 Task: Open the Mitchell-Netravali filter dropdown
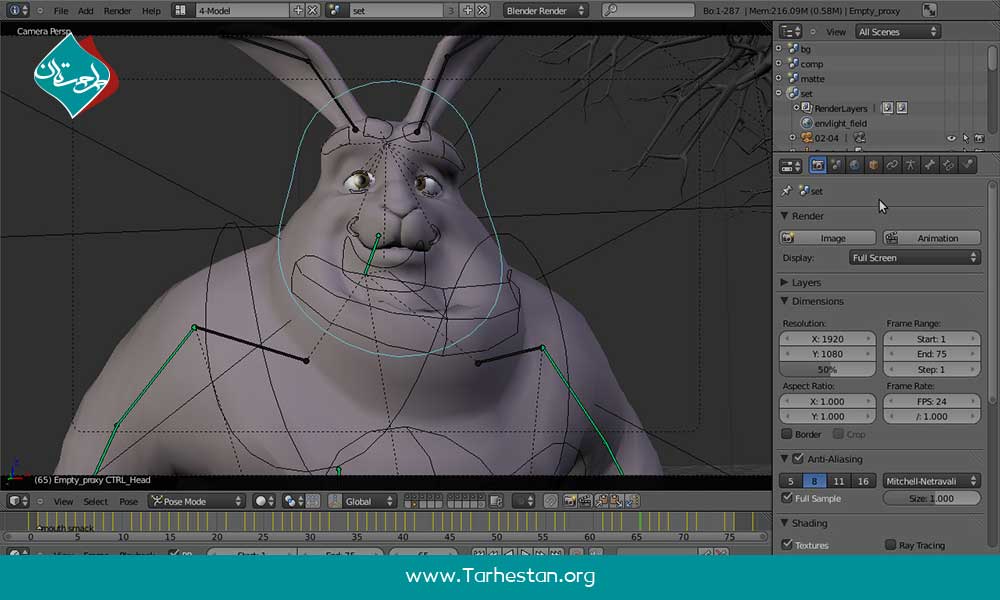932,481
